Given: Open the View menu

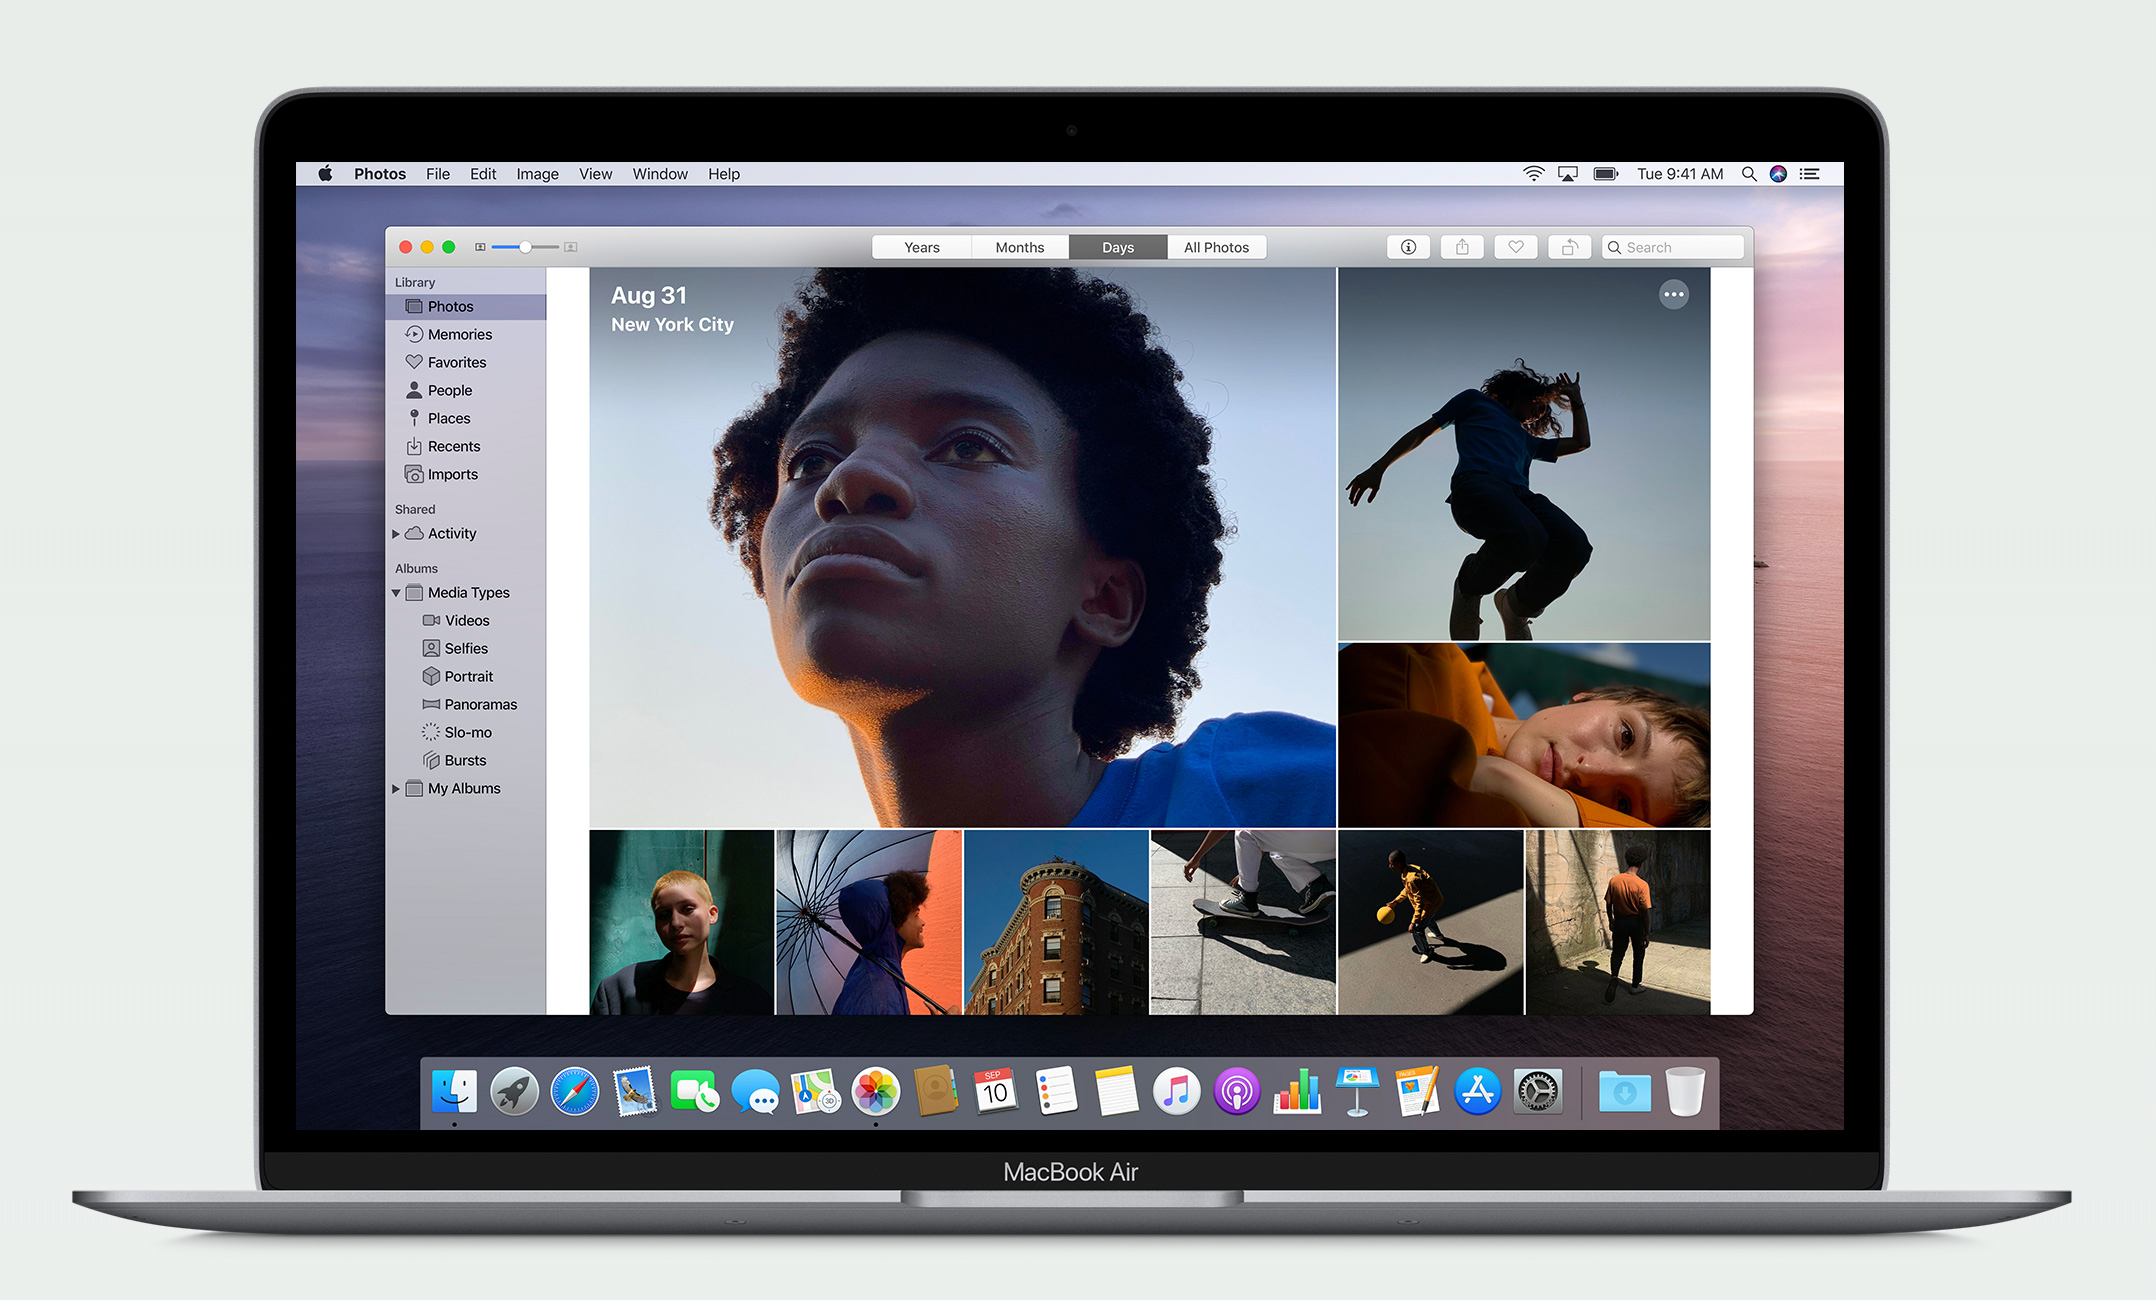Looking at the screenshot, I should pyautogui.click(x=595, y=174).
